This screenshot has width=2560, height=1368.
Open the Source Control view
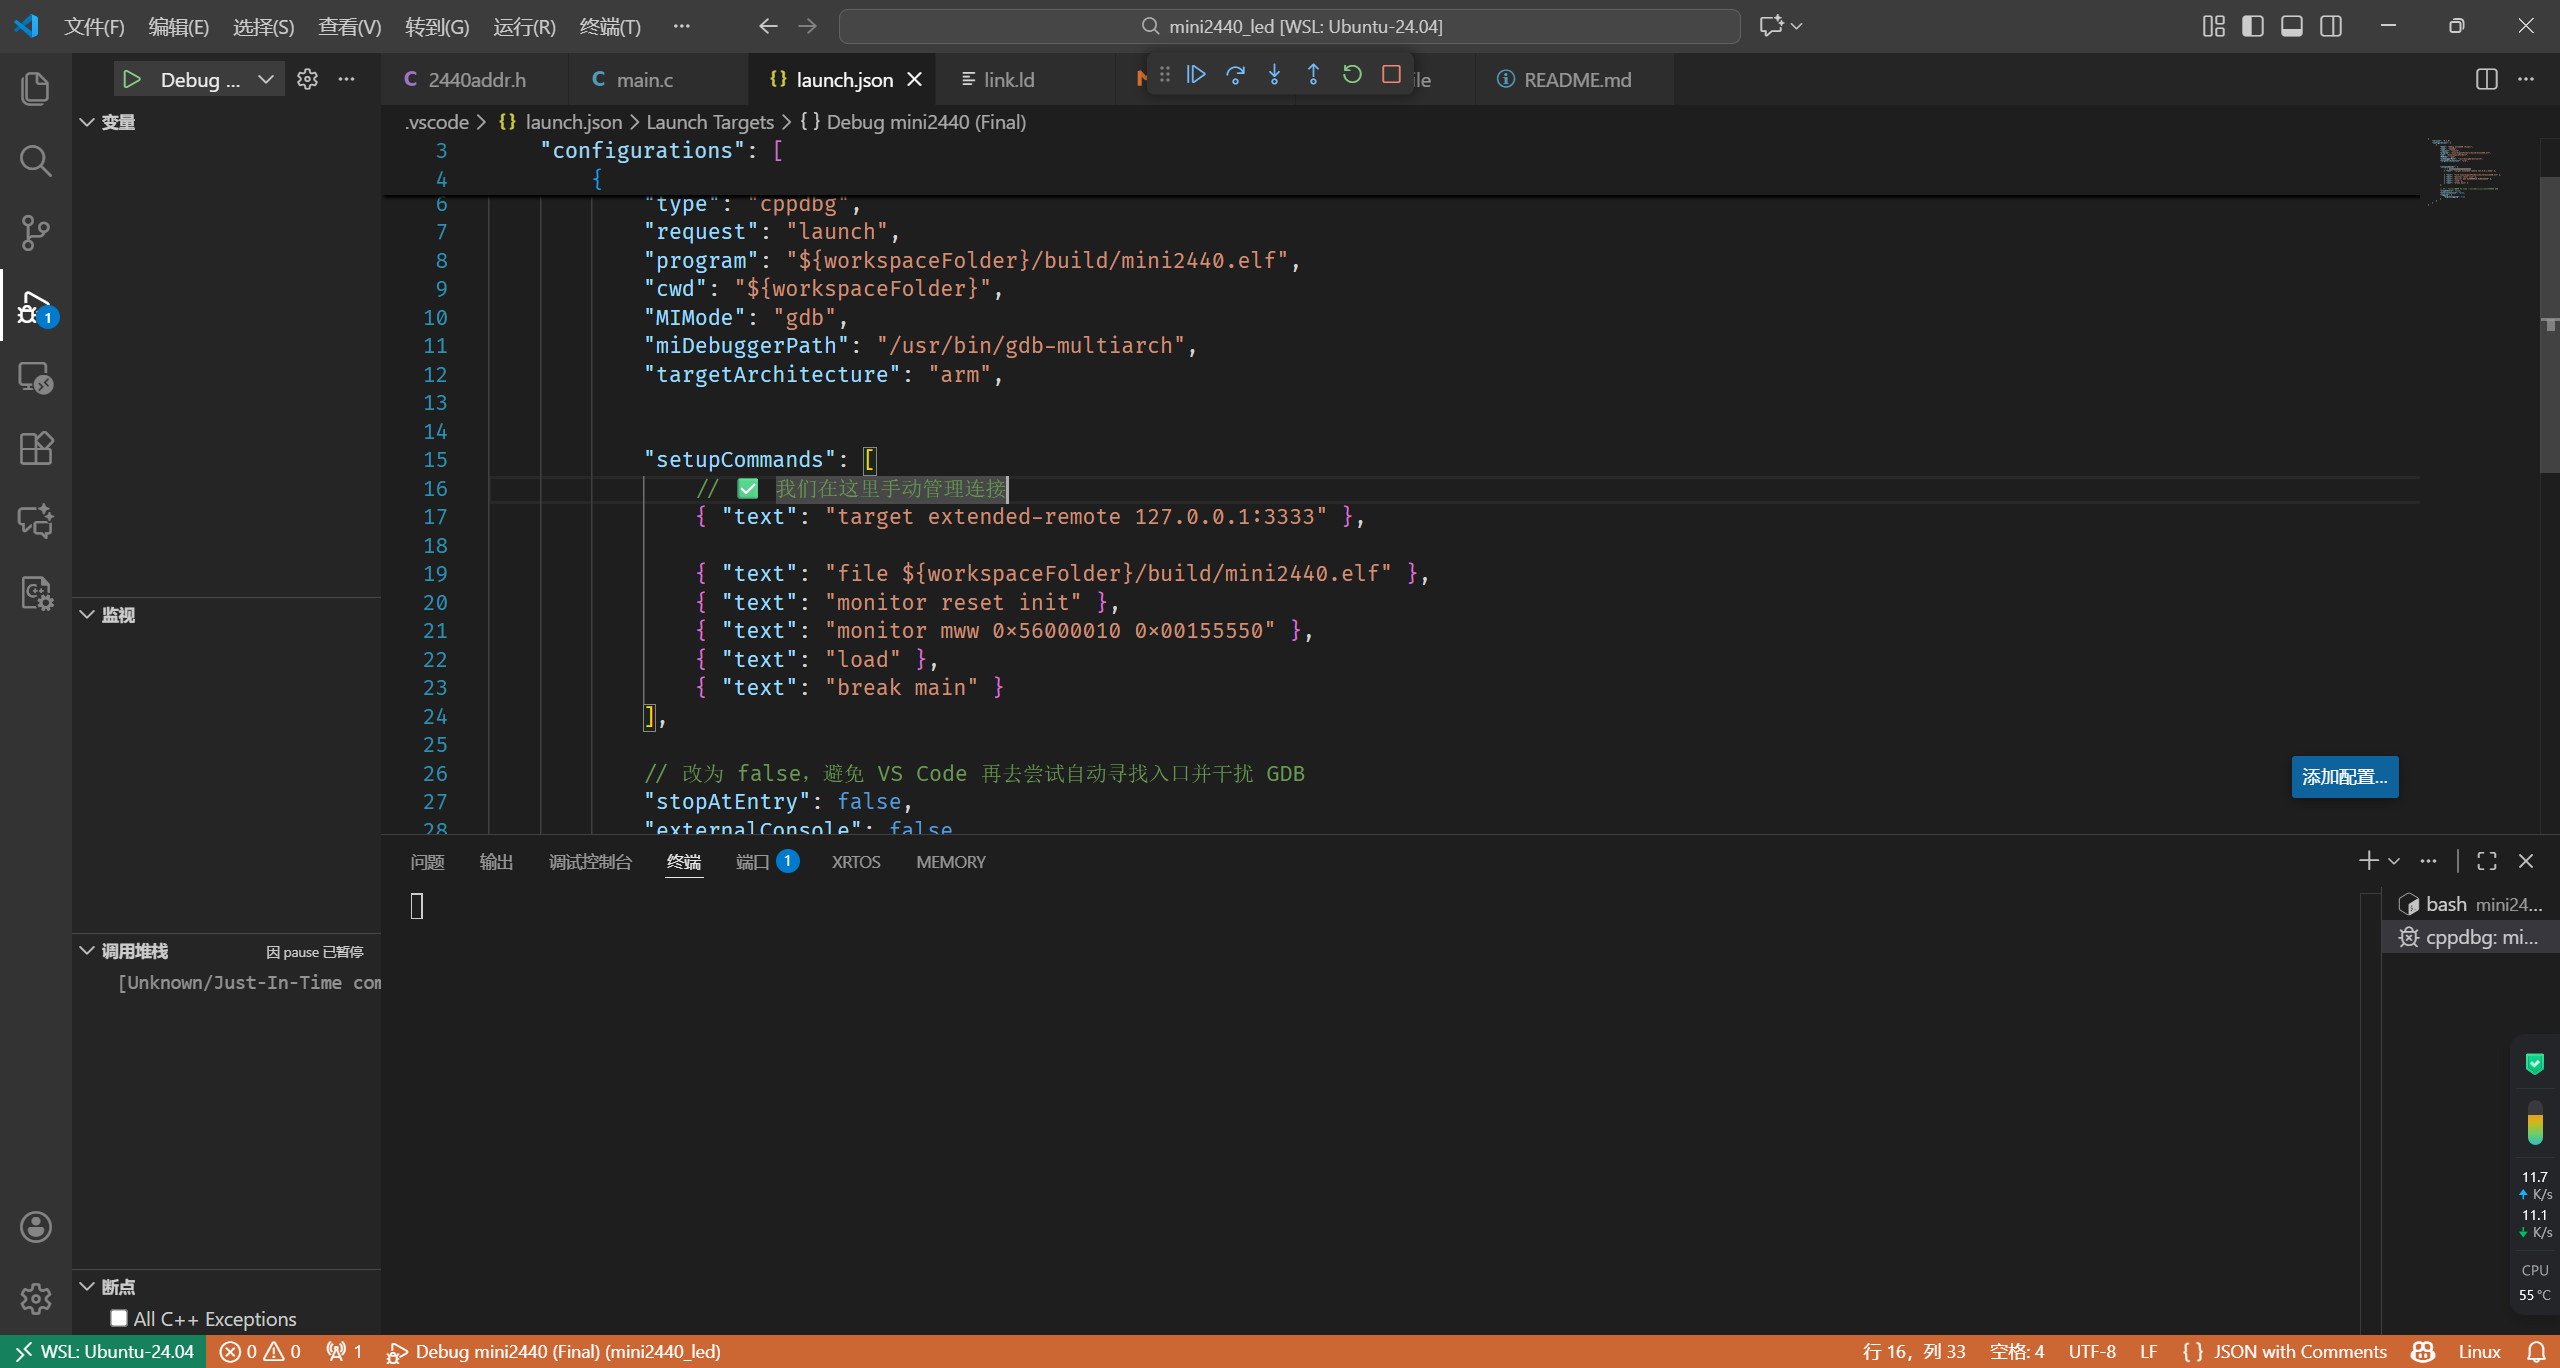tap(36, 233)
